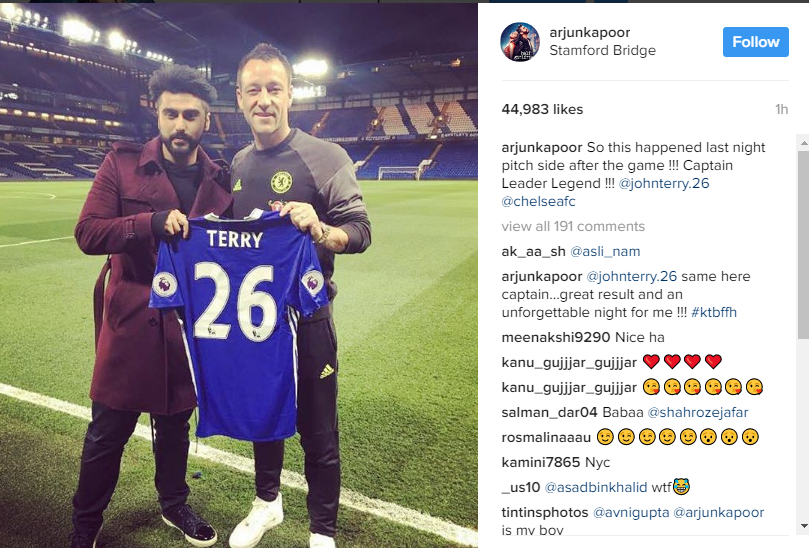This screenshot has height=548, width=809.
Task: Open the @avnigupta mention
Action: 631,512
